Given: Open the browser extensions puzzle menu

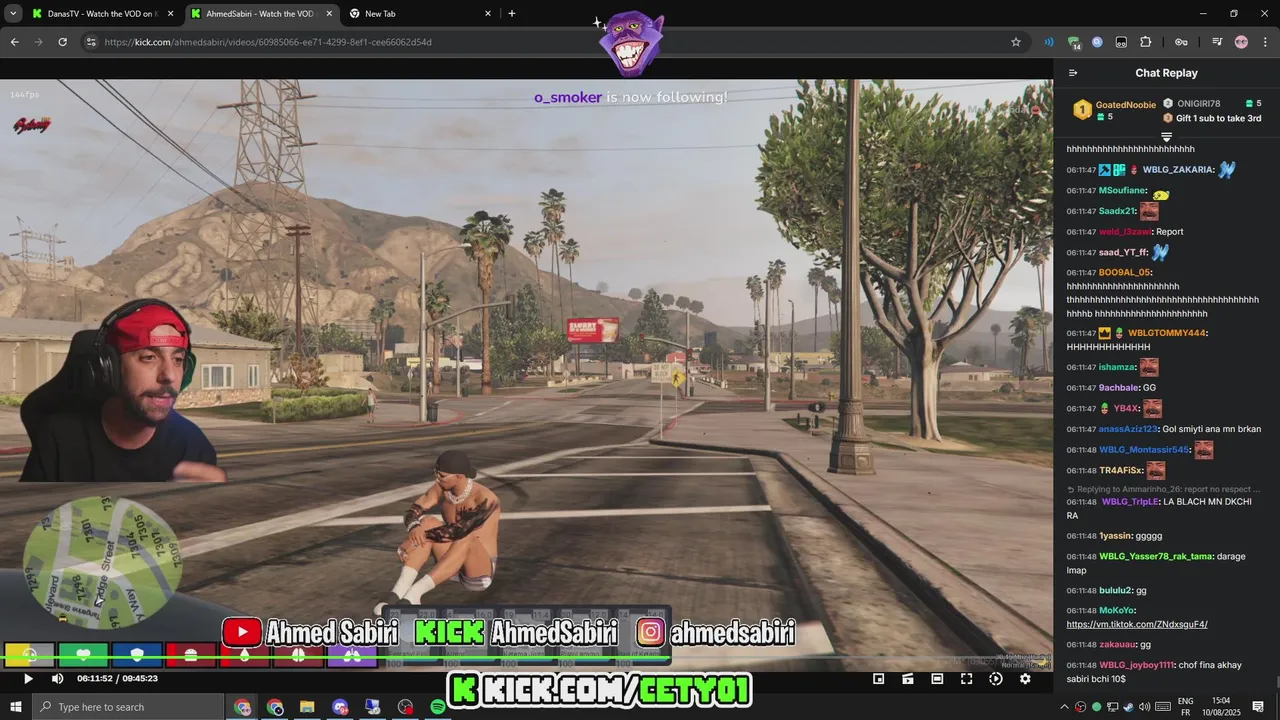Looking at the screenshot, I should pos(1146,42).
